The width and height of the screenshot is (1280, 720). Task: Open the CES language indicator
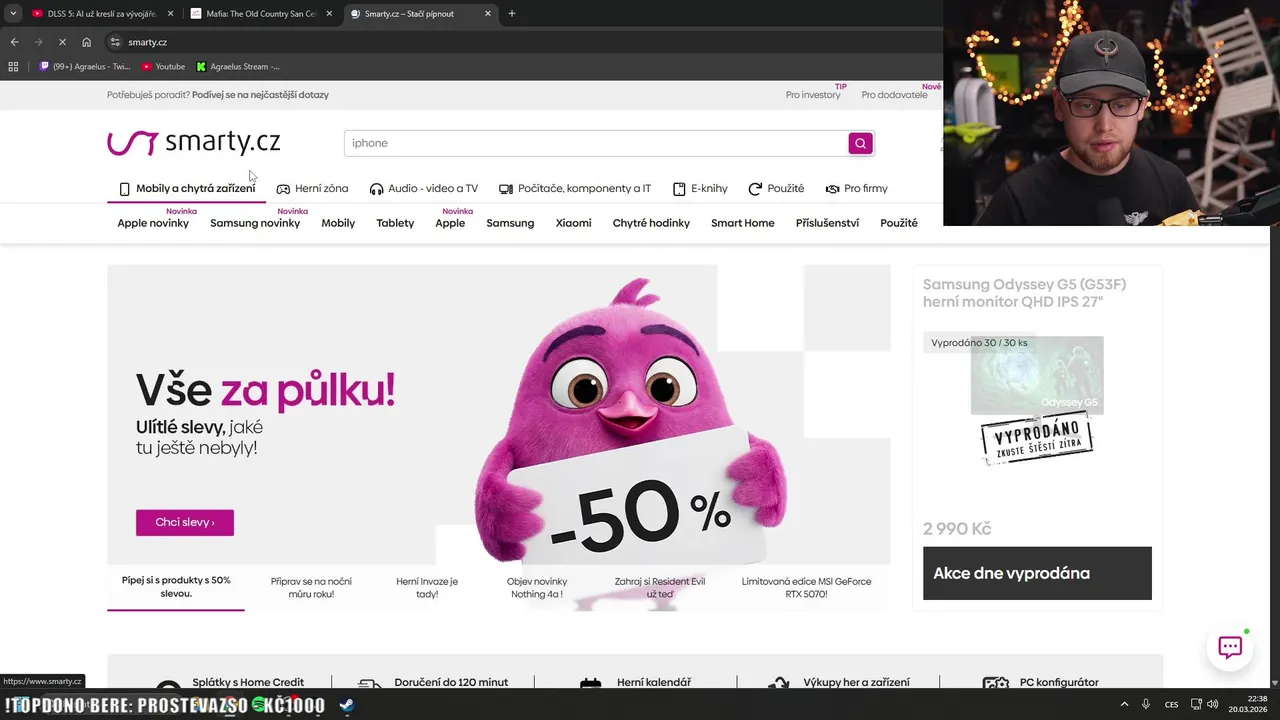pyautogui.click(x=1171, y=704)
